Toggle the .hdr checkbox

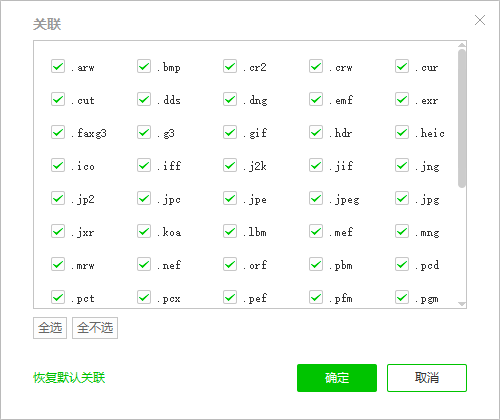(x=316, y=132)
